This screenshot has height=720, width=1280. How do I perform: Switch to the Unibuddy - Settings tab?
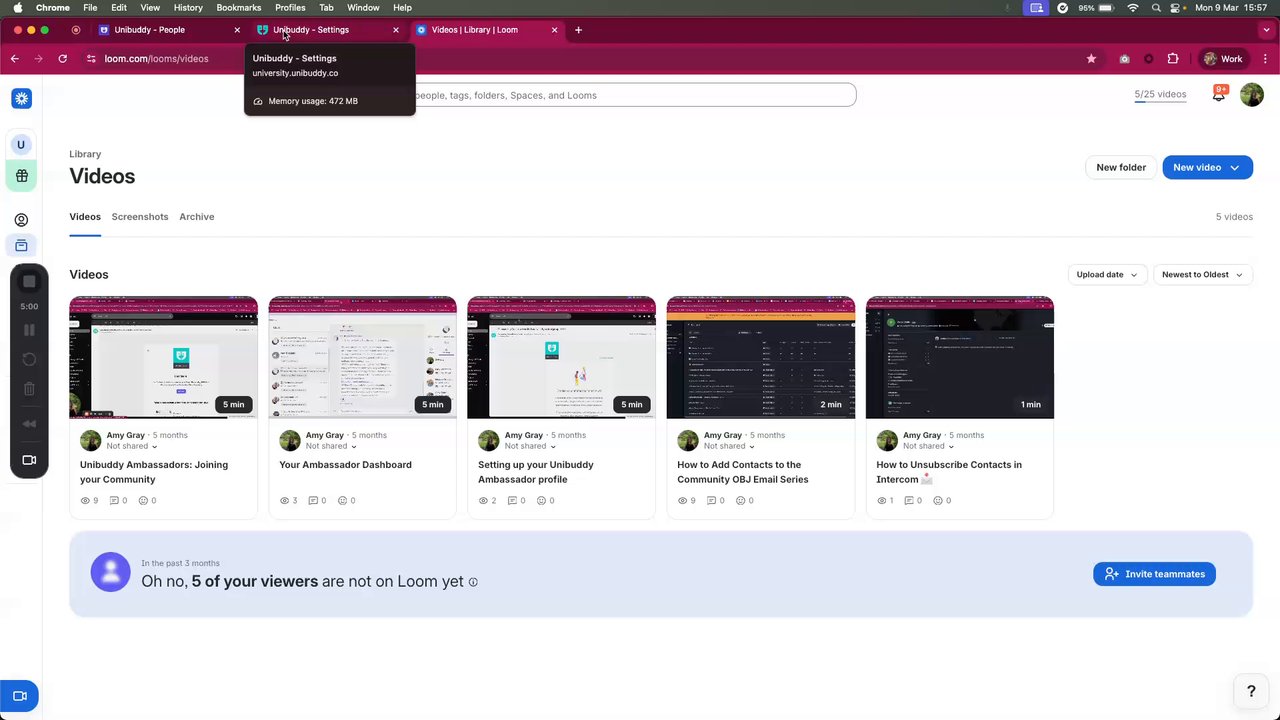click(327, 30)
